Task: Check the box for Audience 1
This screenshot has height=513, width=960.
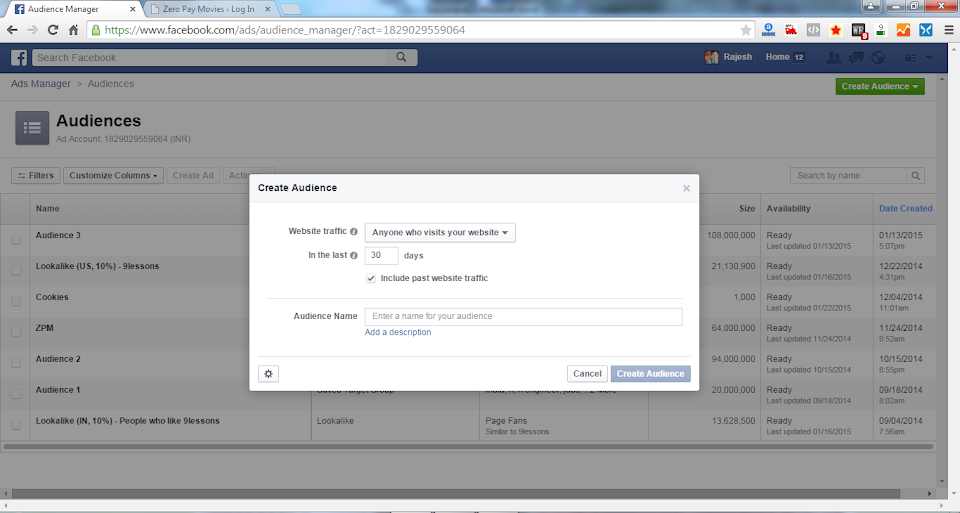Action: coord(16,394)
